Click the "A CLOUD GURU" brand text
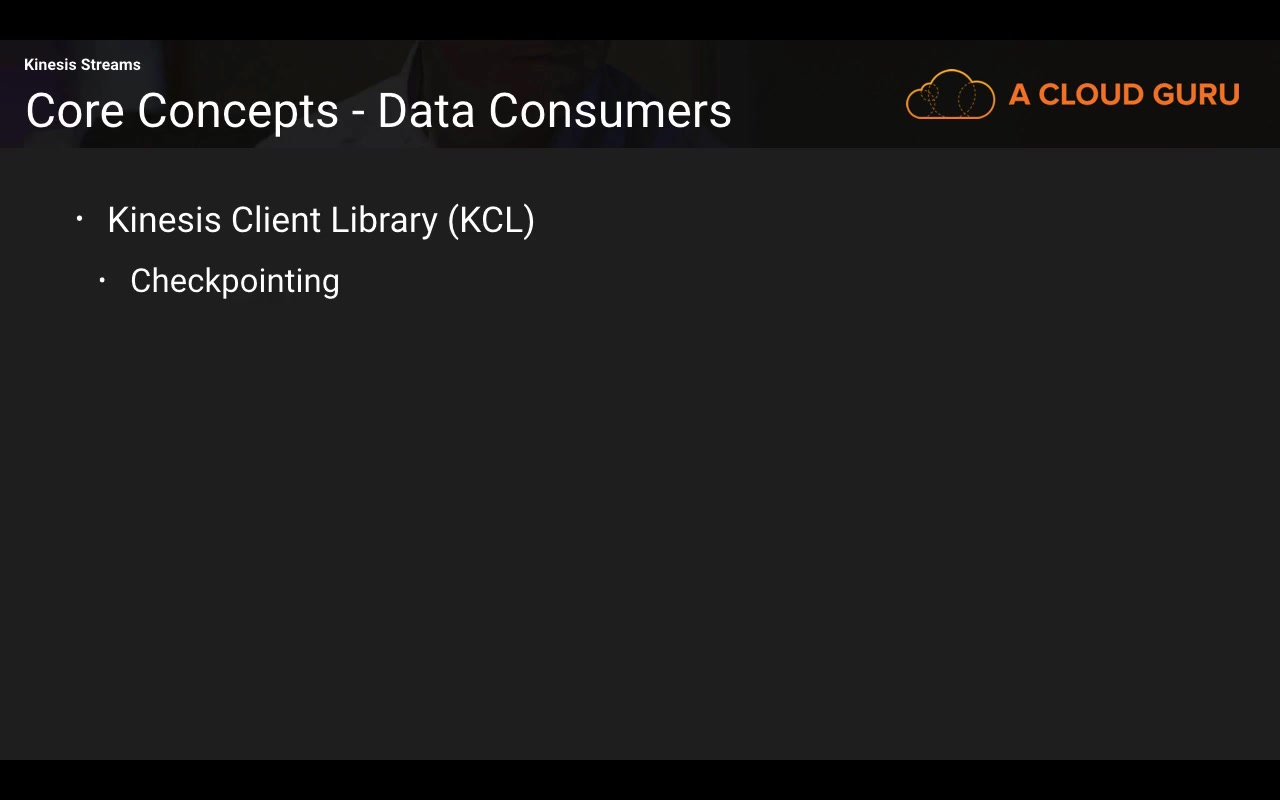 (x=1124, y=95)
